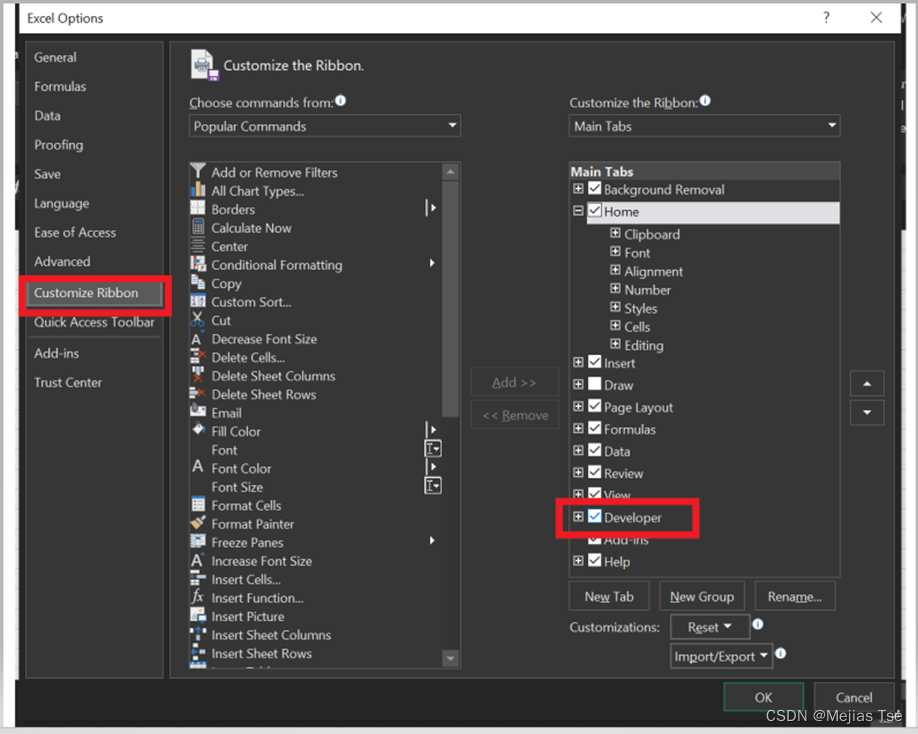Viewport: 918px width, 734px height.
Task: Click the New Tab button
Action: point(609,596)
